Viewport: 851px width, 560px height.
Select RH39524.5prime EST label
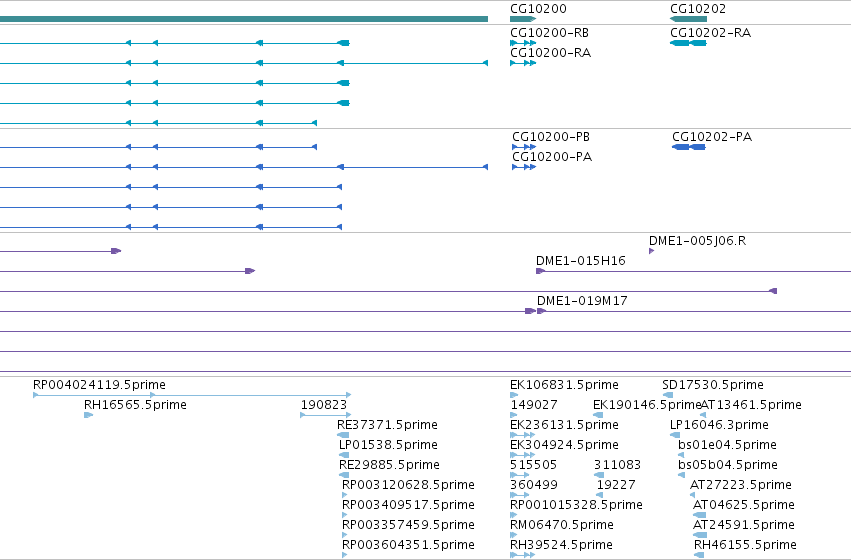[561, 545]
